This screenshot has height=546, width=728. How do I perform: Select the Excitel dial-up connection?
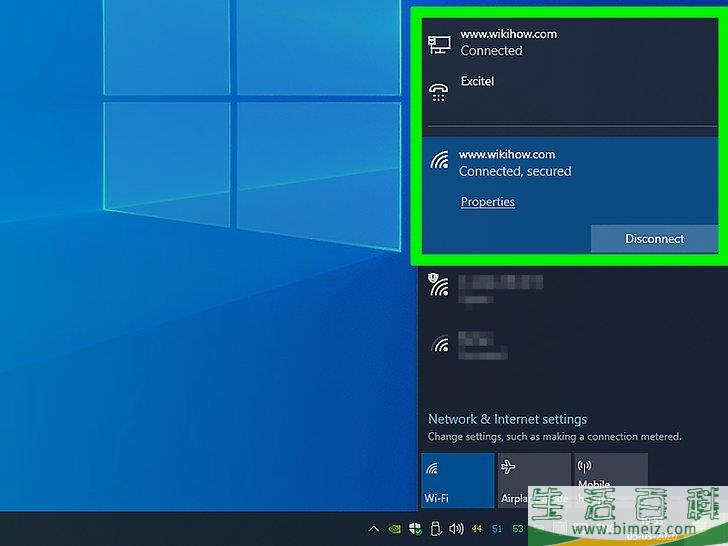click(570, 91)
